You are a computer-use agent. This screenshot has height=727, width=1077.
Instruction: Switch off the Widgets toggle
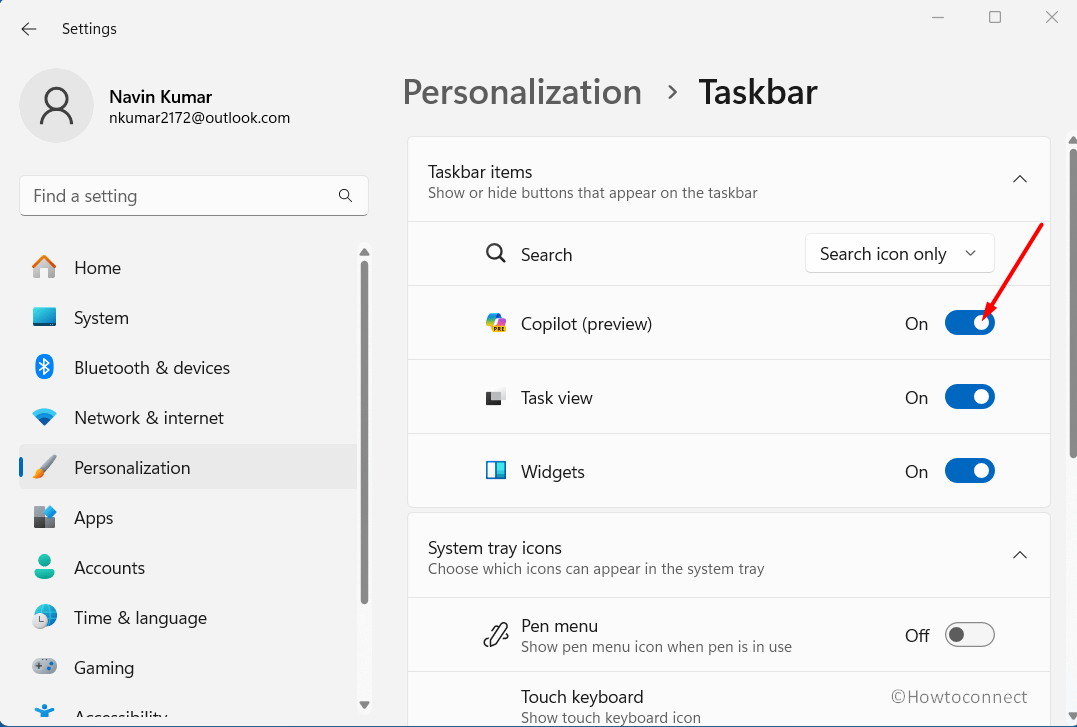pos(969,471)
